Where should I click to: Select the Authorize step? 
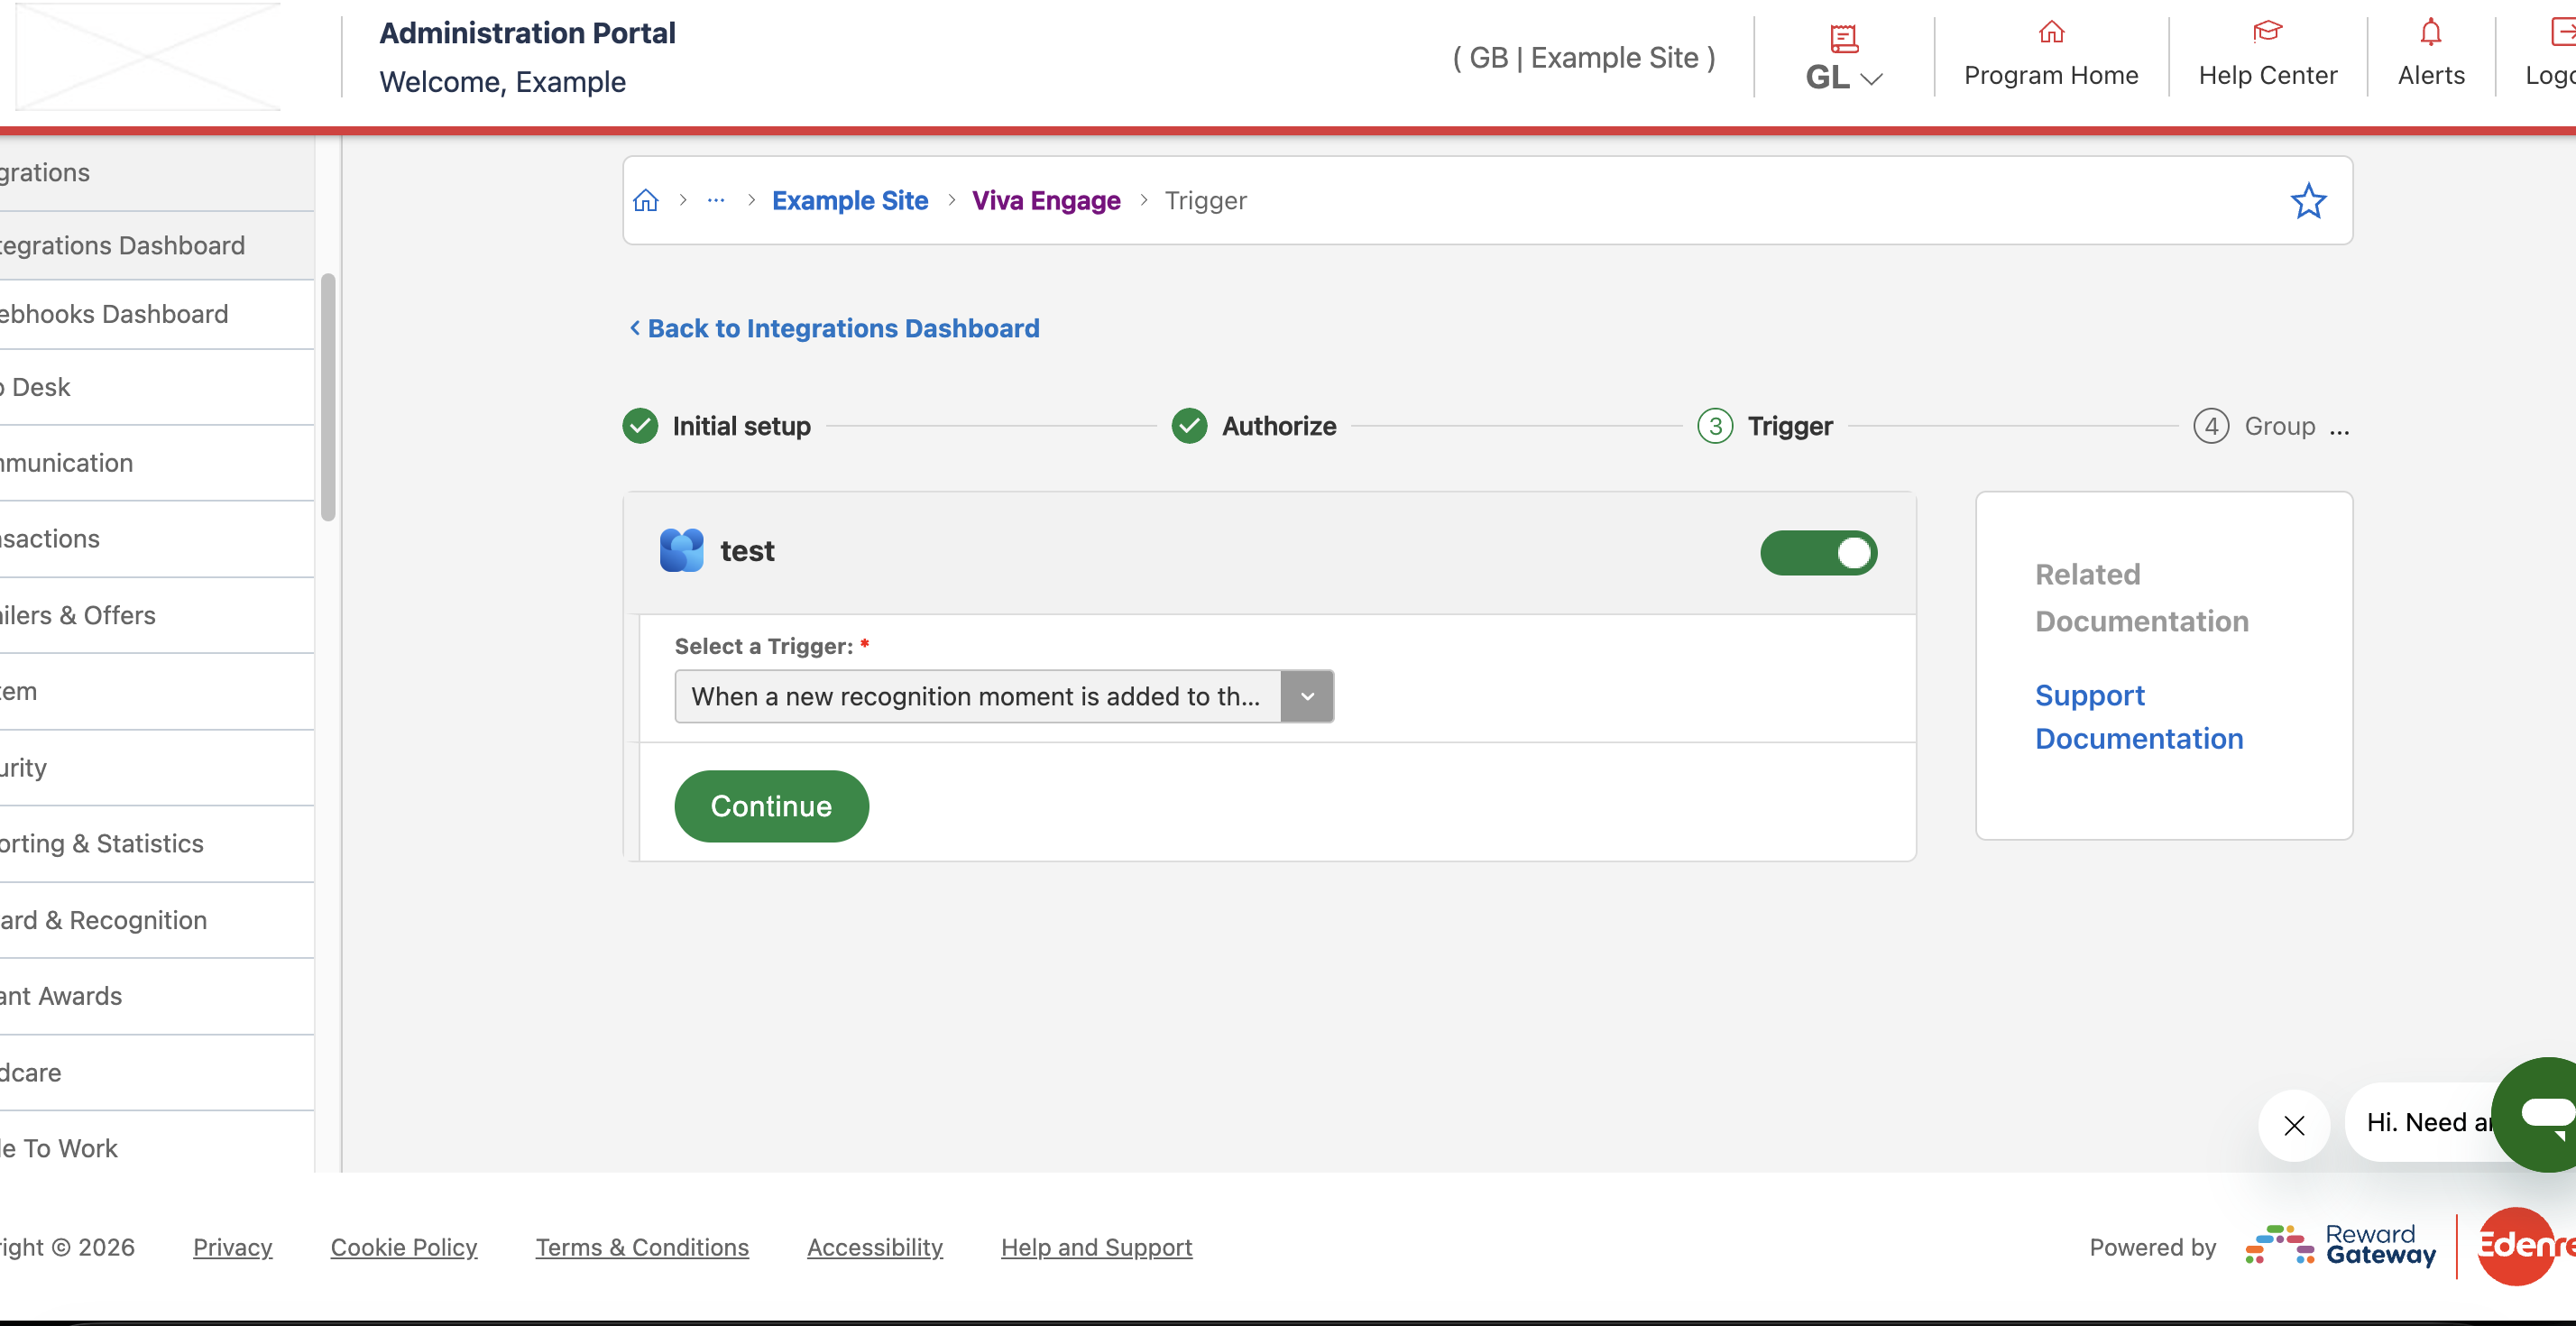1254,426
